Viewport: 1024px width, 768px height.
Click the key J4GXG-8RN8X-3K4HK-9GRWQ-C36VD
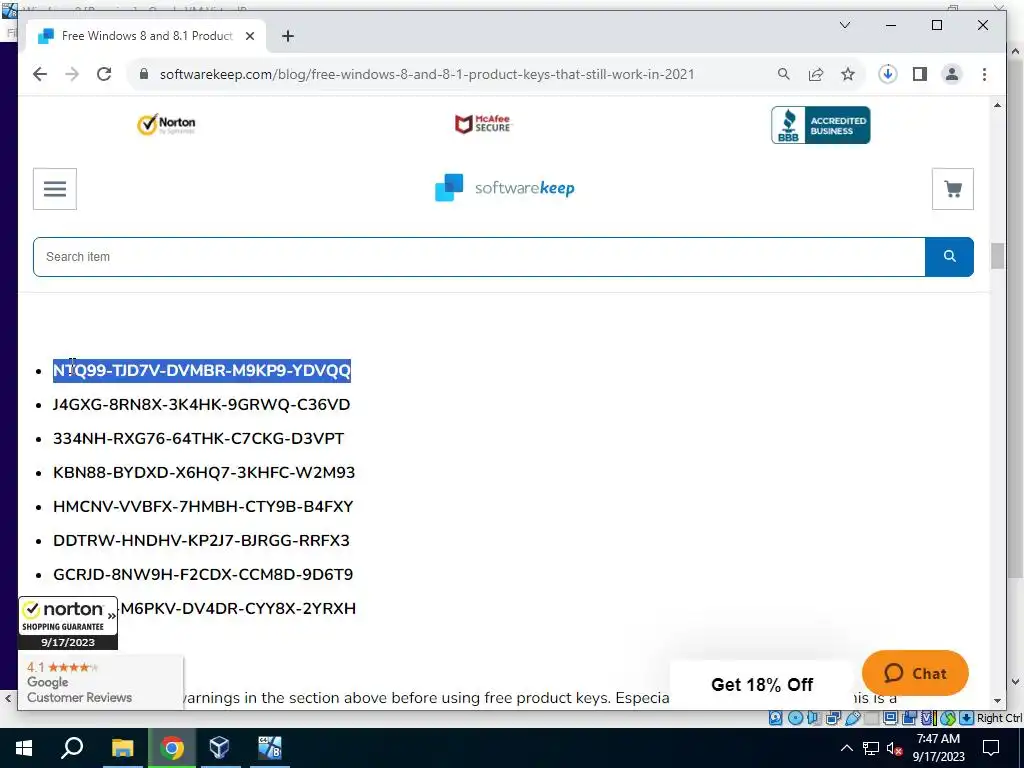tap(202, 405)
